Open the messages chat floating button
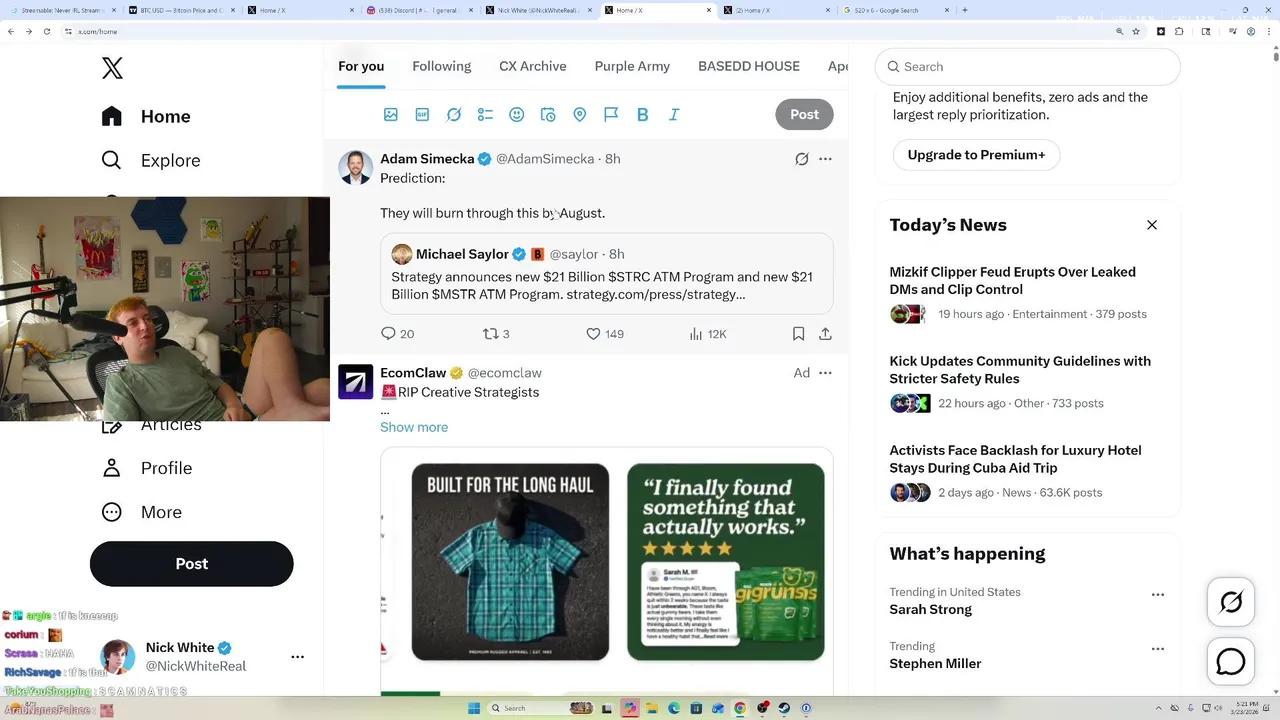 pyautogui.click(x=1231, y=662)
